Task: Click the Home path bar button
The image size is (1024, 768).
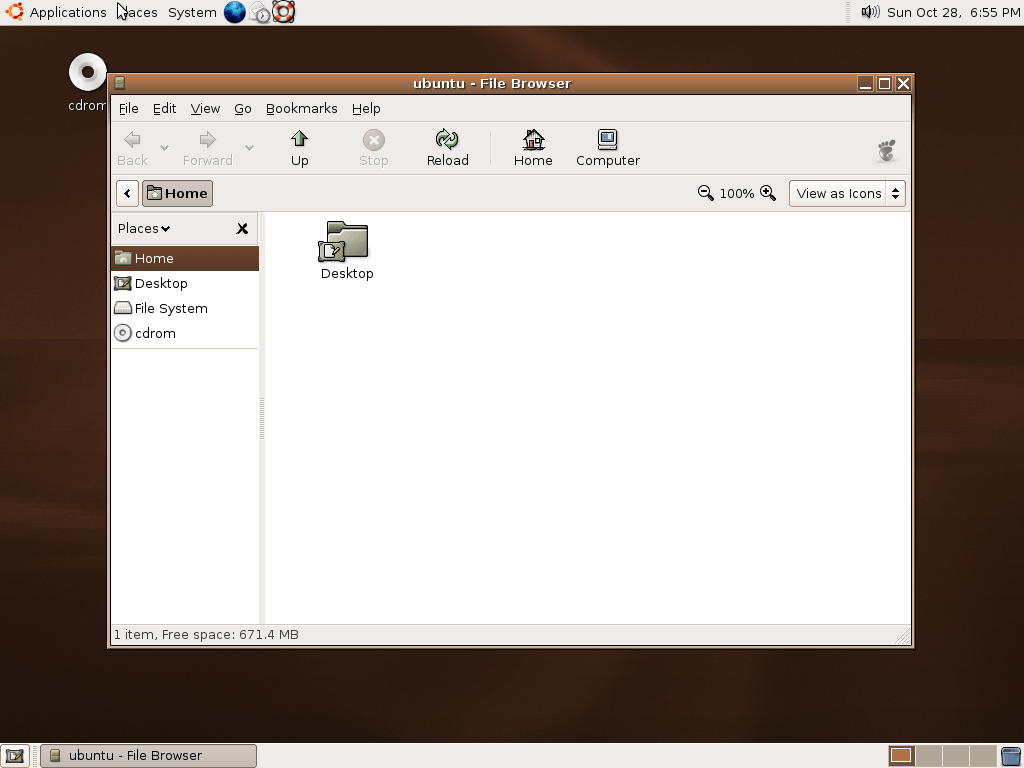Action: pyautogui.click(x=177, y=193)
